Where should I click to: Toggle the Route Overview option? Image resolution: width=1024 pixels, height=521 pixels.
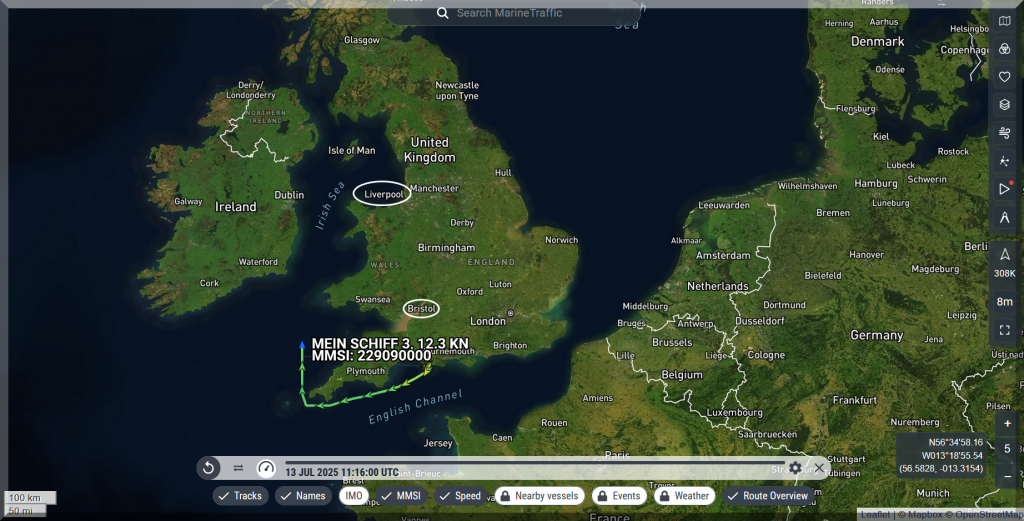coord(767,496)
